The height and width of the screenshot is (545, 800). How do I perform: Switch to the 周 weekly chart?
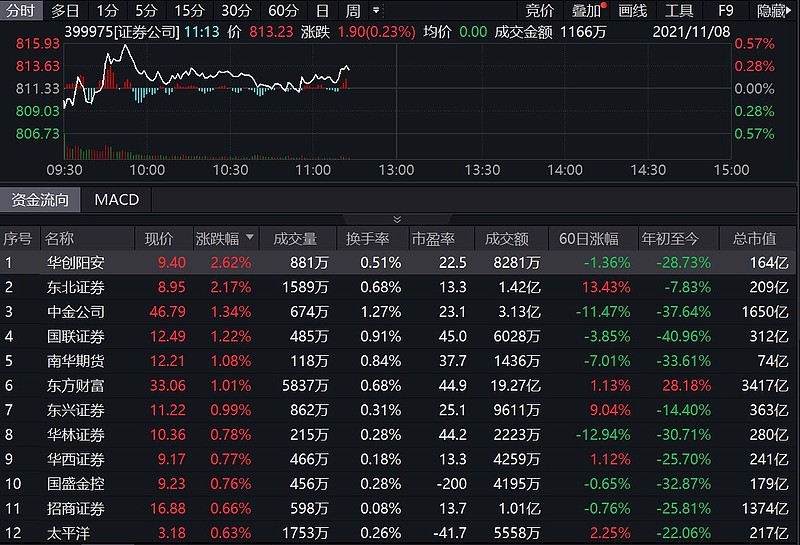pos(353,10)
